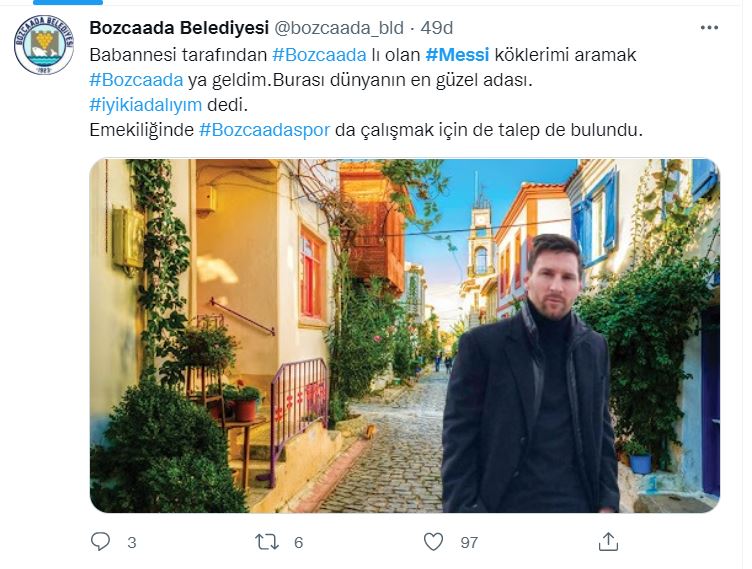Click the like count 97
The width and height of the screenshot is (752, 569).
click(x=469, y=543)
